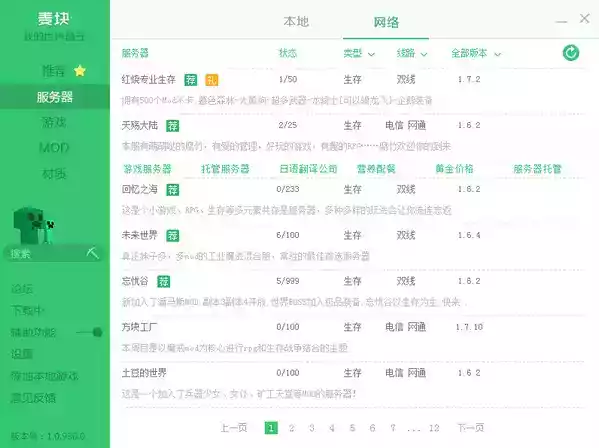The image size is (599, 448).
Task: Select 服务器 in the sidebar
Action: [x=55, y=97]
